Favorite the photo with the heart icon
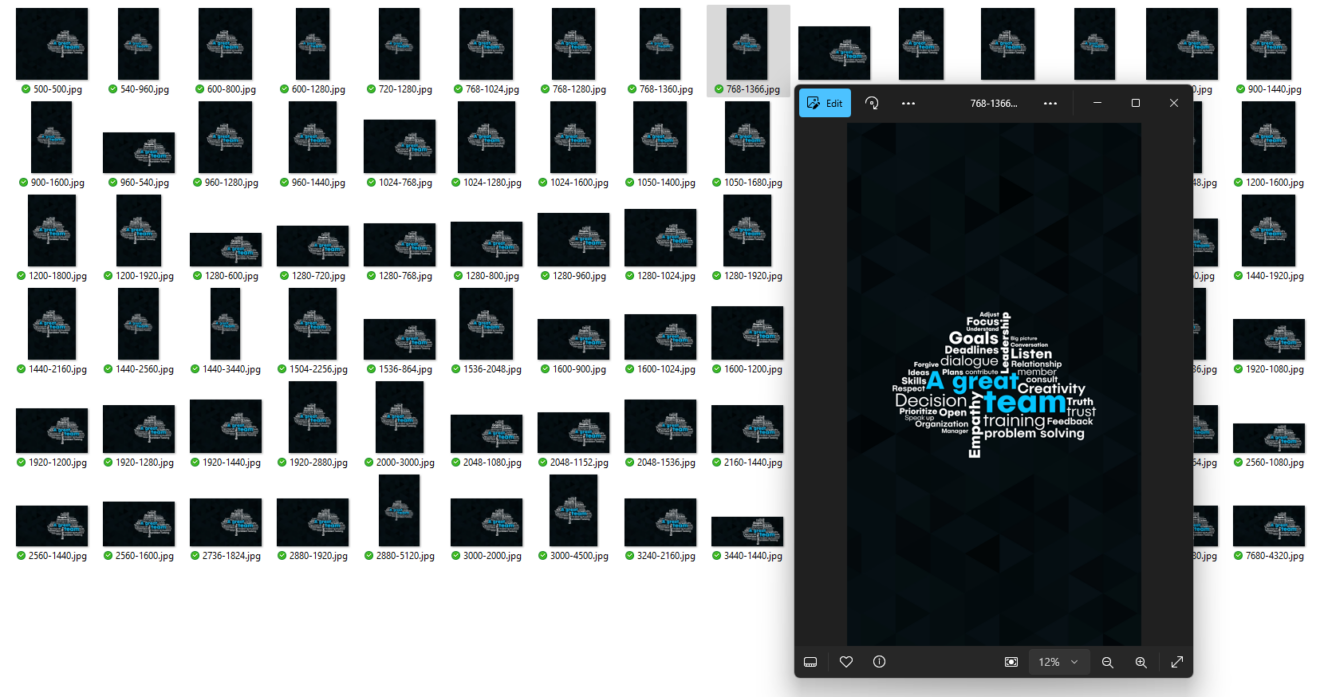Screen dimensions: 1320x697 point(846,661)
